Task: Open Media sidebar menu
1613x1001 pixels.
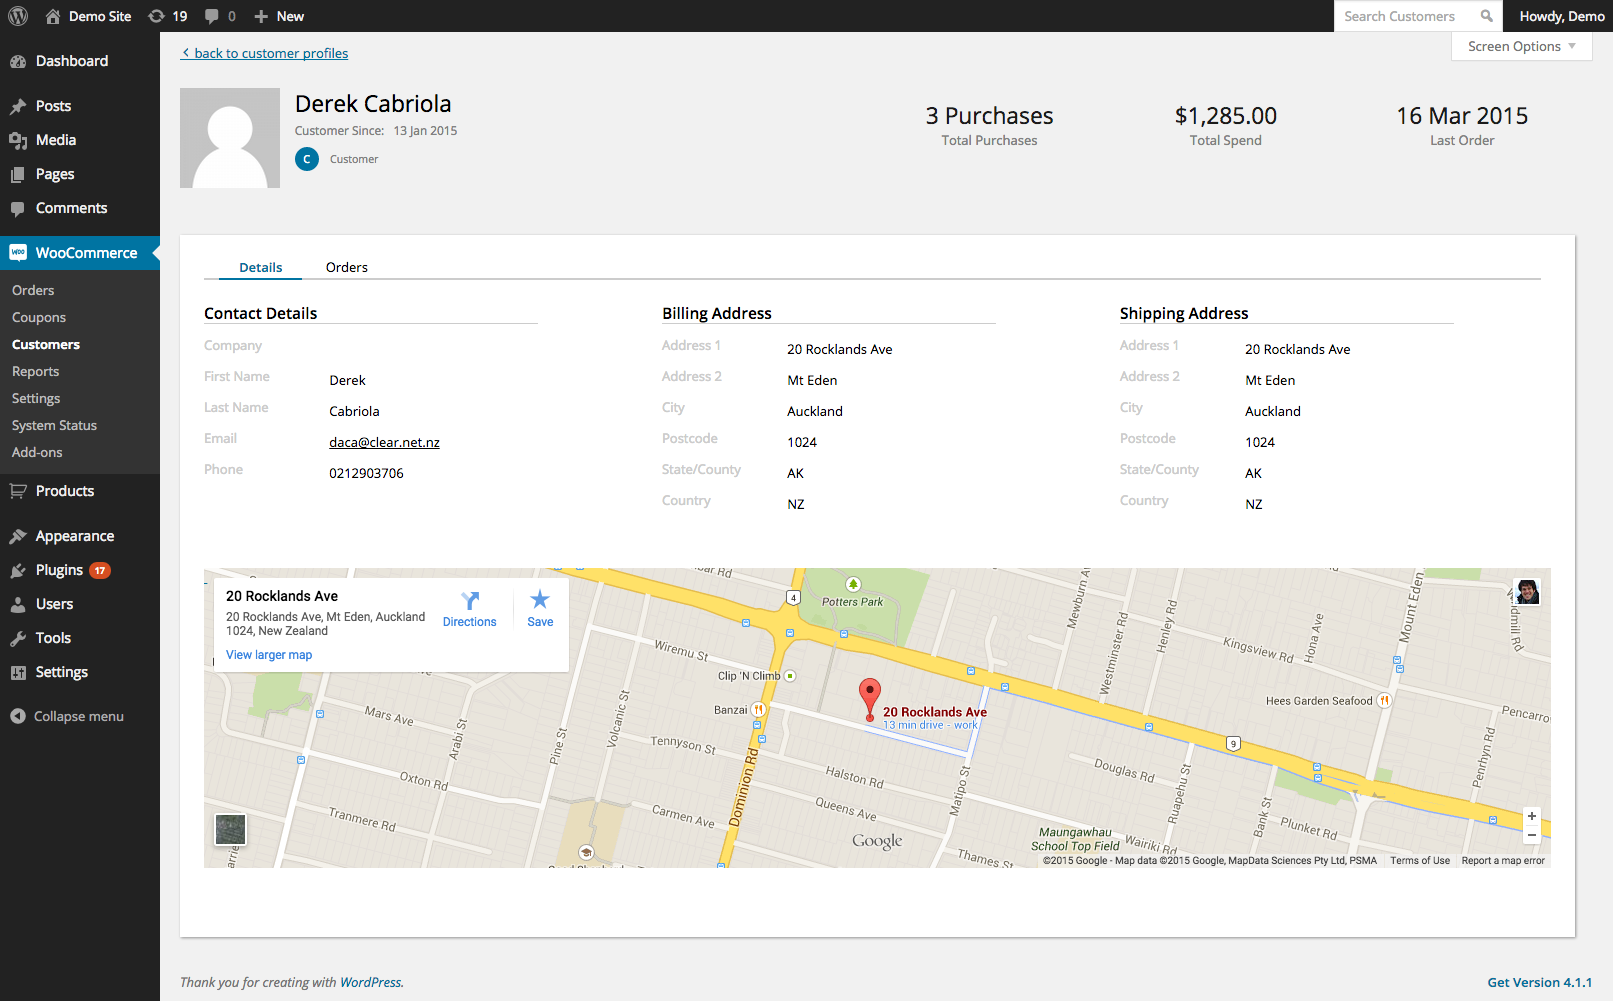Action: click(80, 140)
